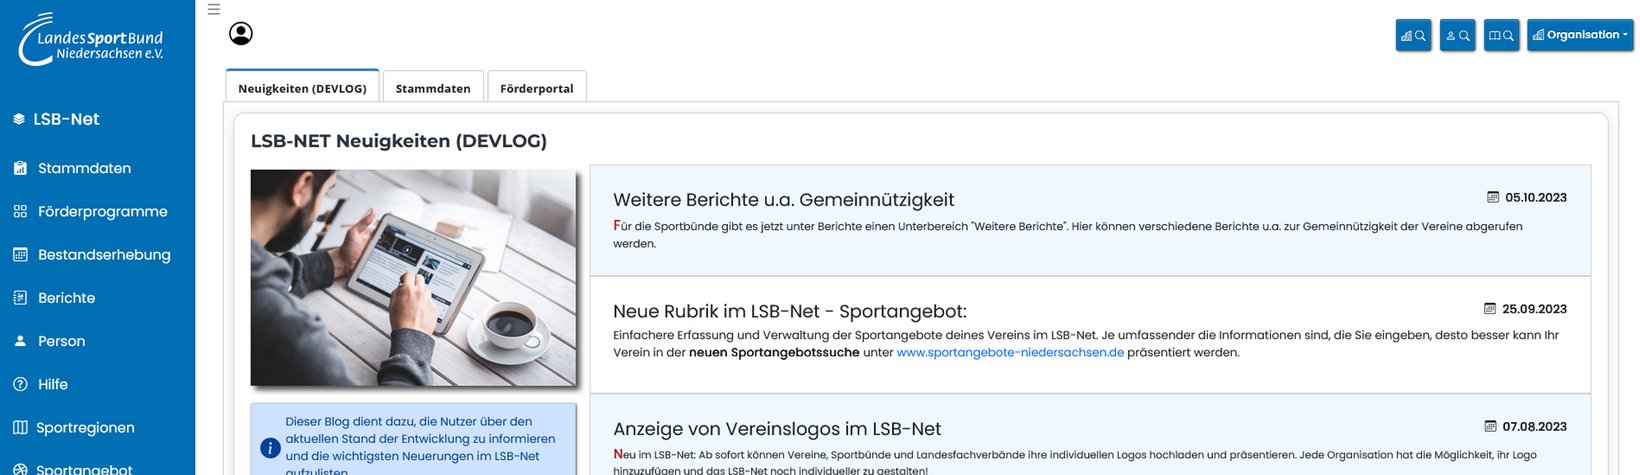Click the LandesSportBund Niedersachsen logo
This screenshot has width=1640, height=475.
[90, 40]
